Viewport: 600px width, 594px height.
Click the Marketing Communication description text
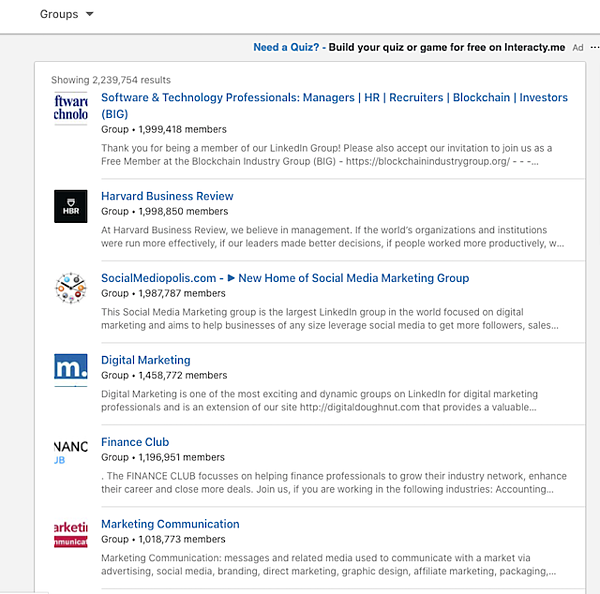click(329, 564)
